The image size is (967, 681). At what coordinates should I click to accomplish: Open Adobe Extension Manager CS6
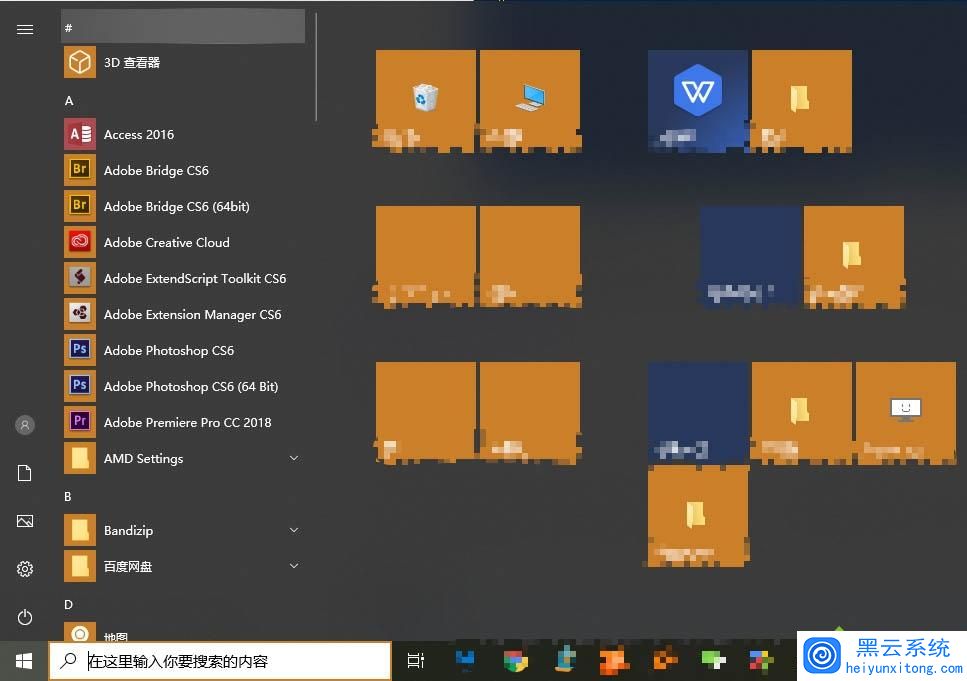[192, 314]
